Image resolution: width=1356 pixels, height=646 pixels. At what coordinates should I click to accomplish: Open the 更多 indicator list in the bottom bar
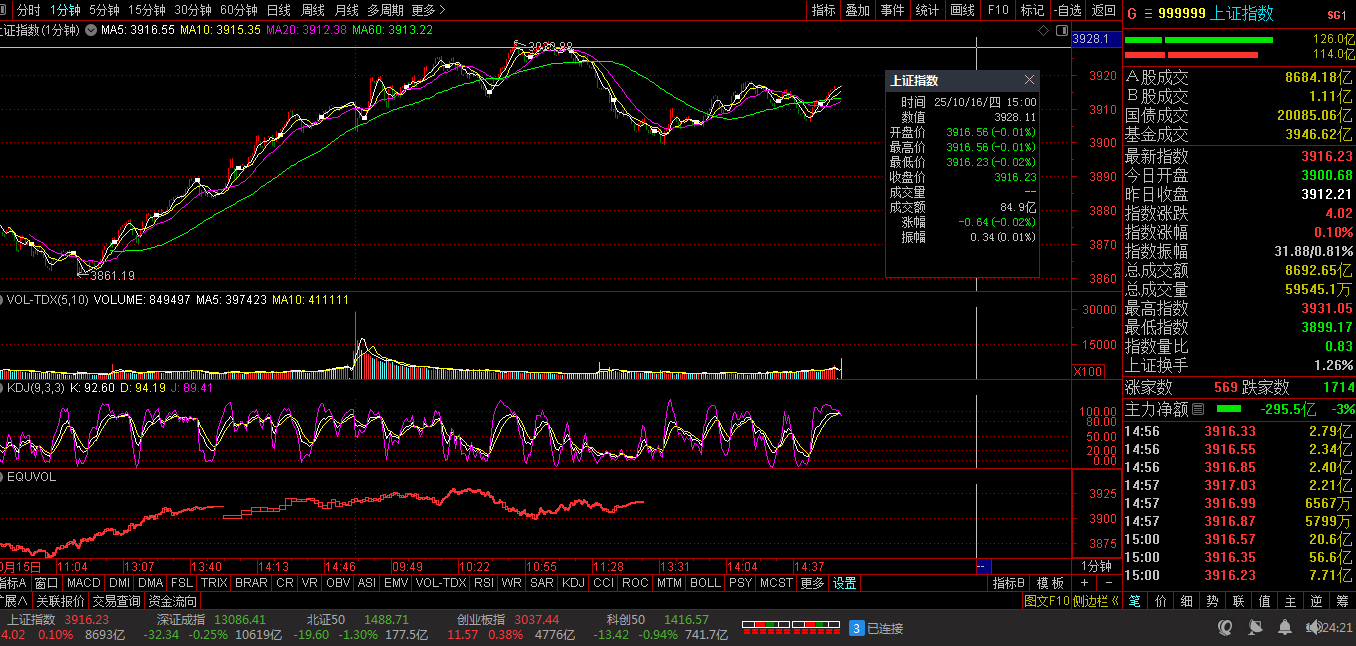point(813,583)
